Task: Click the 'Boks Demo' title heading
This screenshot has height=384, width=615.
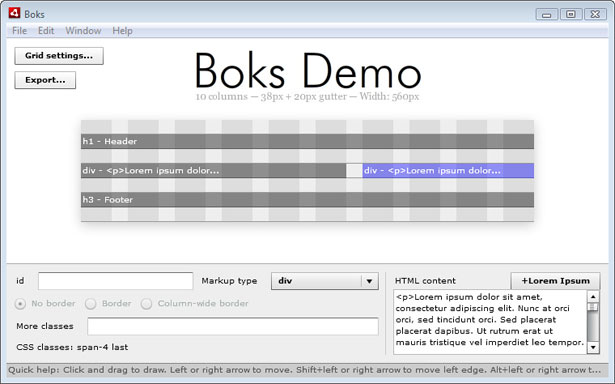Action: (x=308, y=71)
